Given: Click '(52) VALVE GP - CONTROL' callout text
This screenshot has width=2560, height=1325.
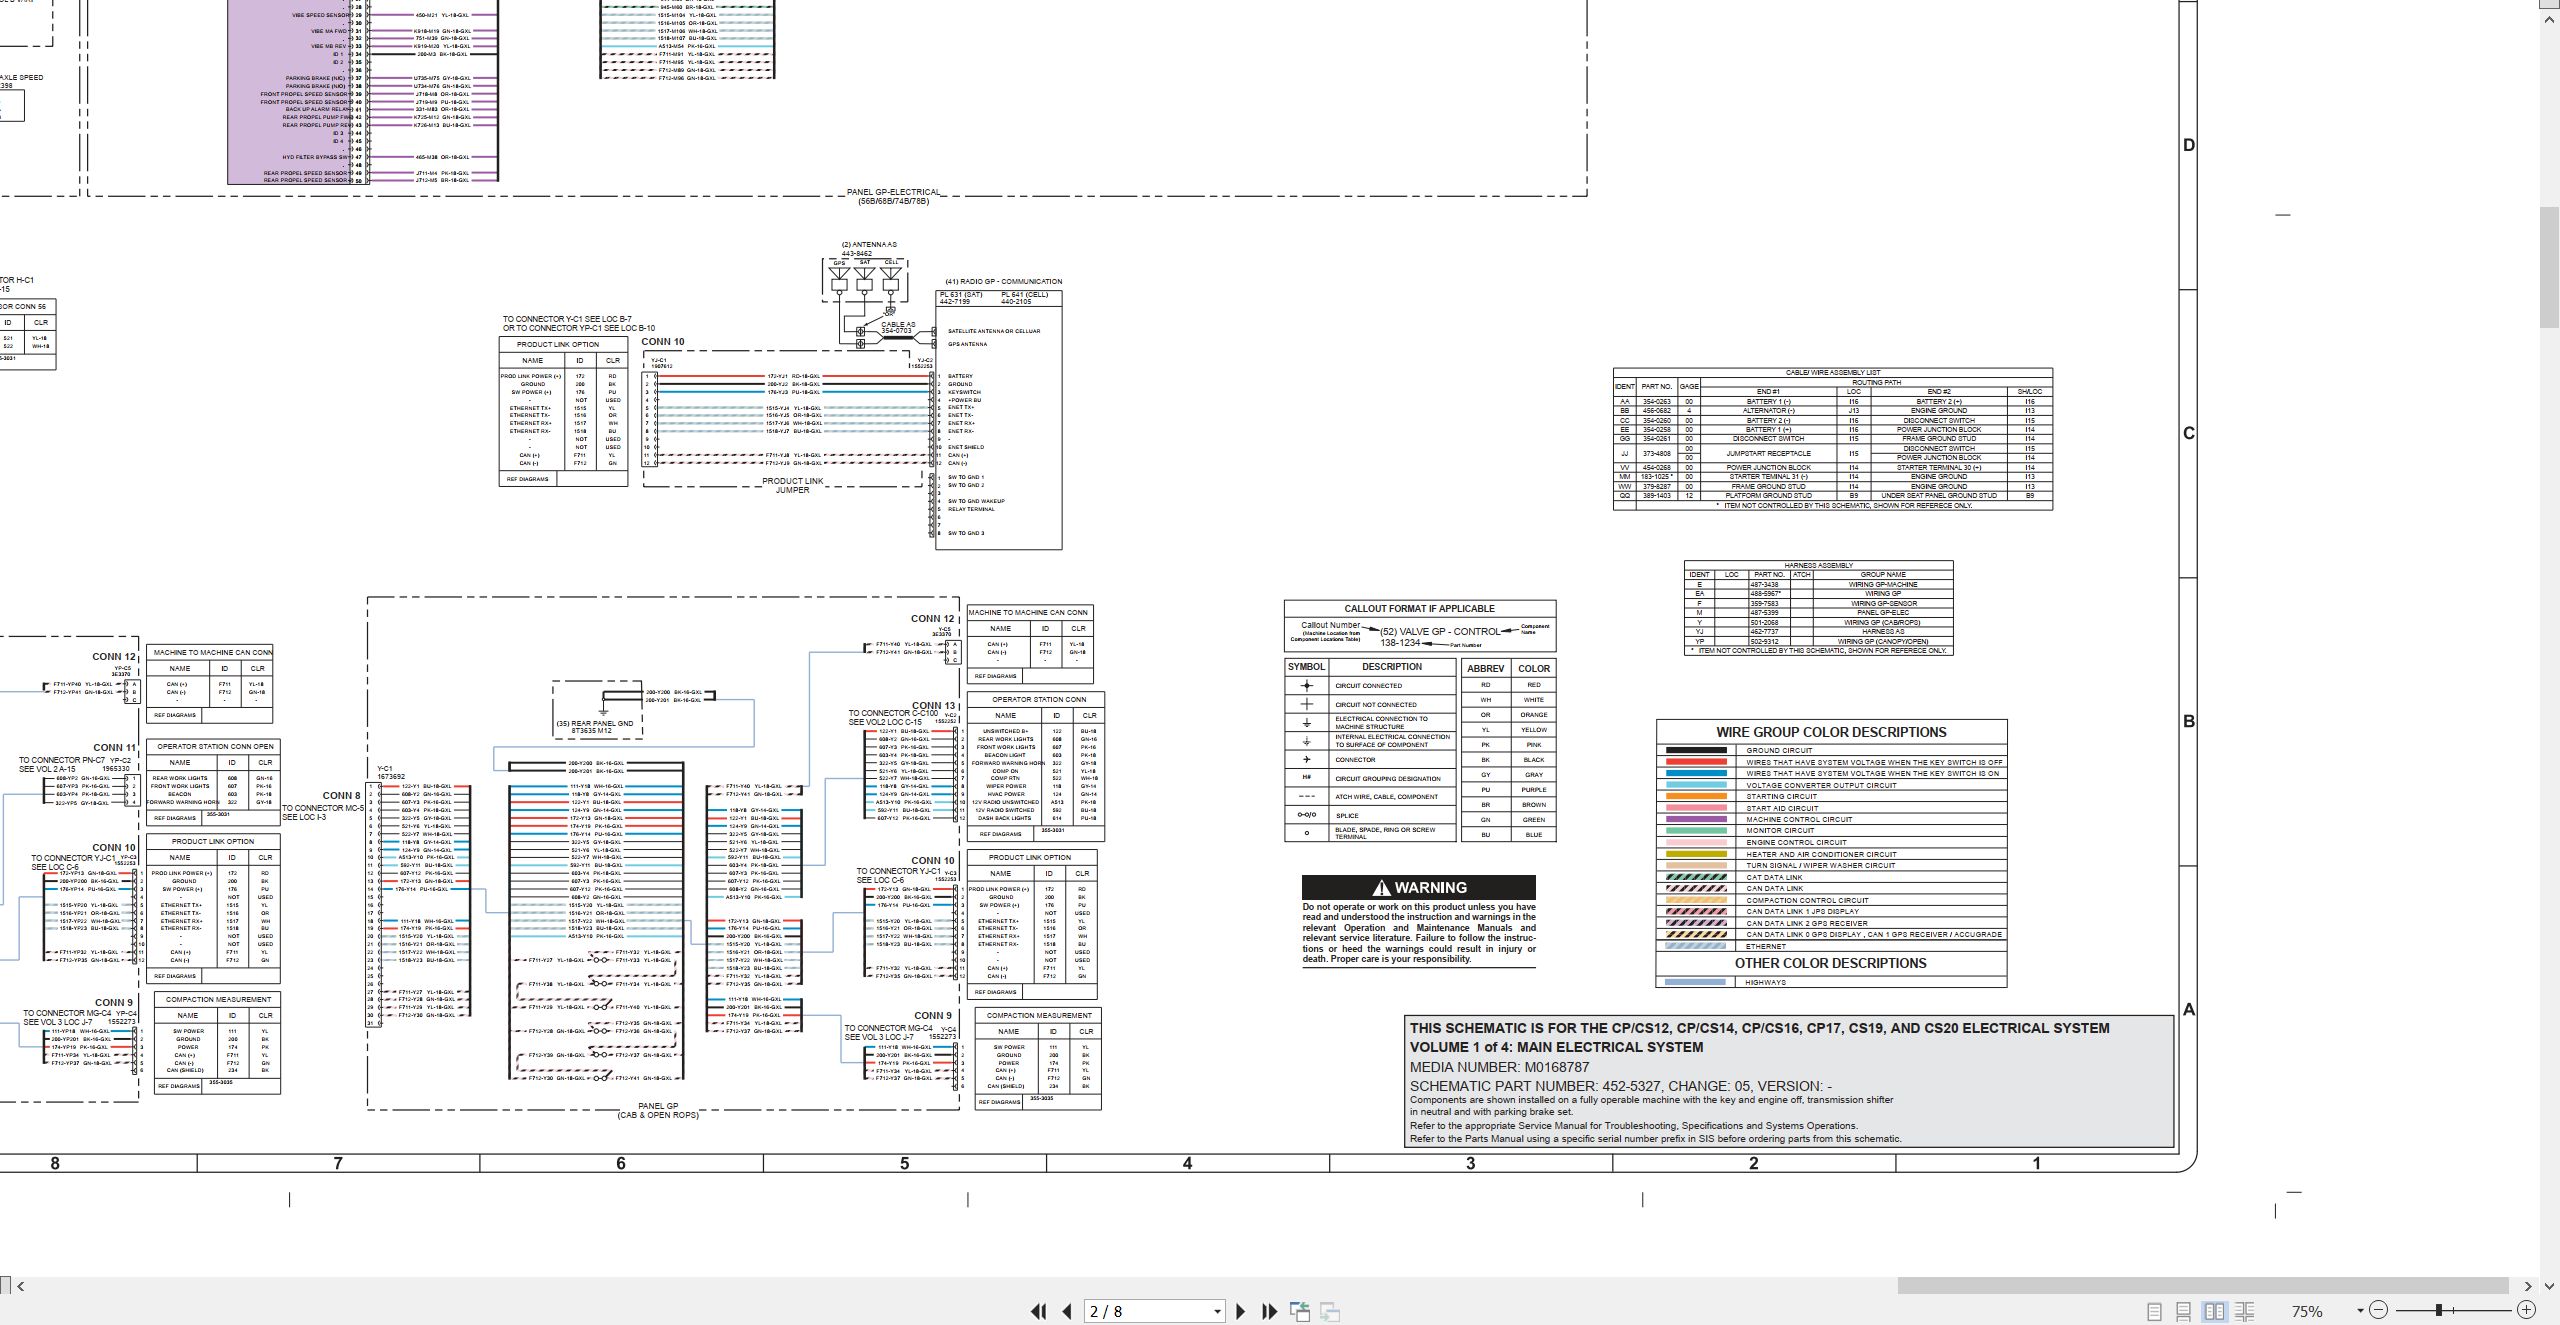Looking at the screenshot, I should [1440, 631].
